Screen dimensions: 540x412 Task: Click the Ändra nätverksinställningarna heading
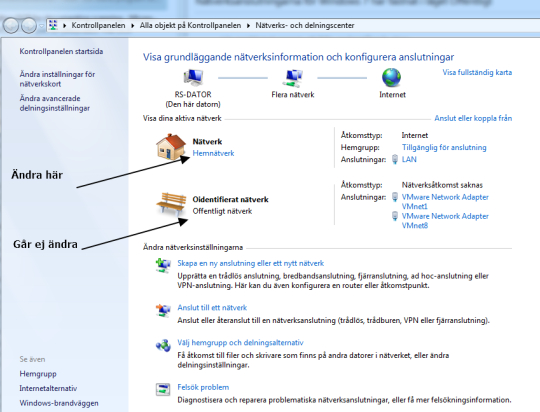[193, 247]
